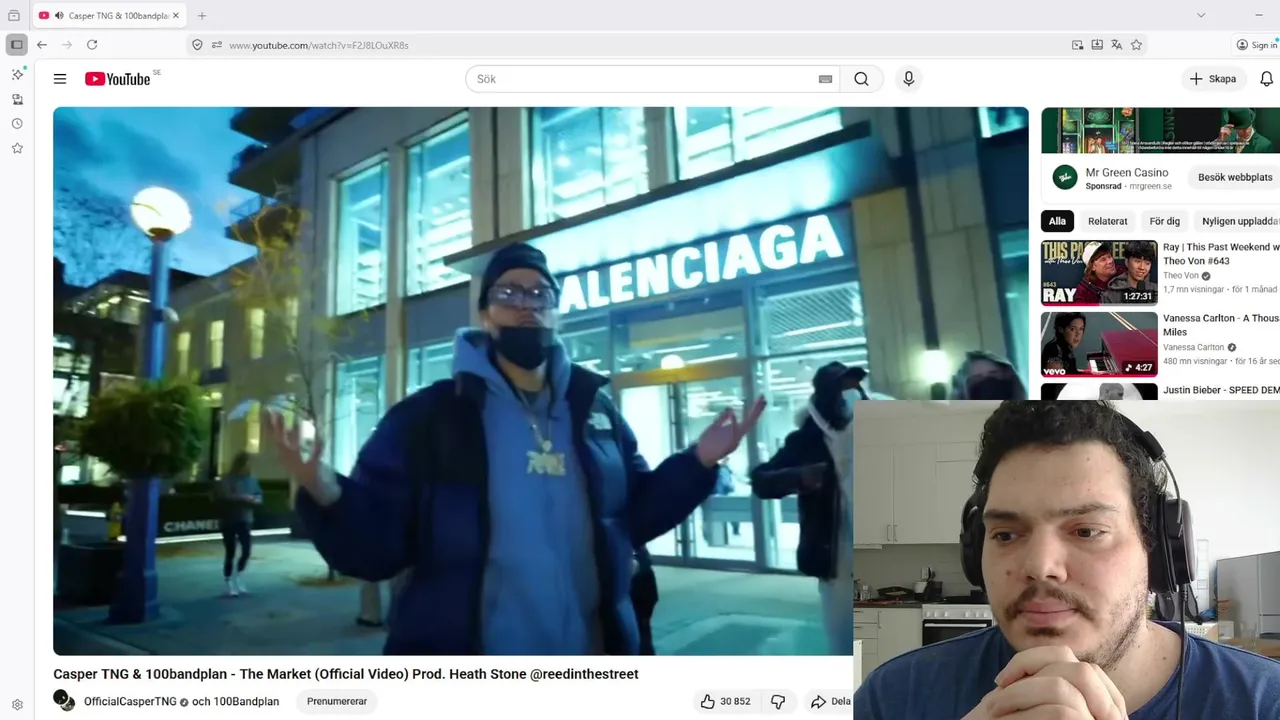Open the notifications bell

[x=1266, y=79]
